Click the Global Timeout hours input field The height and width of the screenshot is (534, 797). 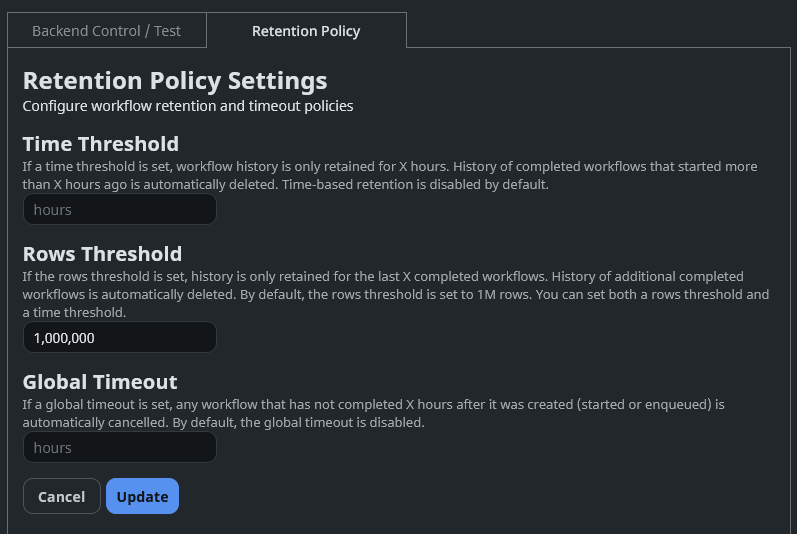pos(119,448)
